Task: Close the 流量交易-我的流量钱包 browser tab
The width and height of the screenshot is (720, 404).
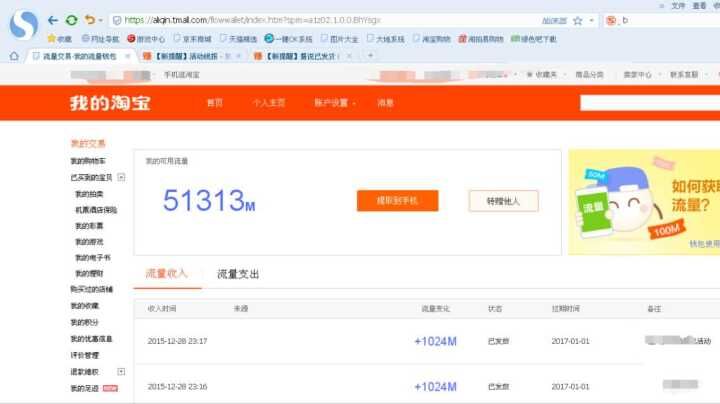Action: [128, 56]
